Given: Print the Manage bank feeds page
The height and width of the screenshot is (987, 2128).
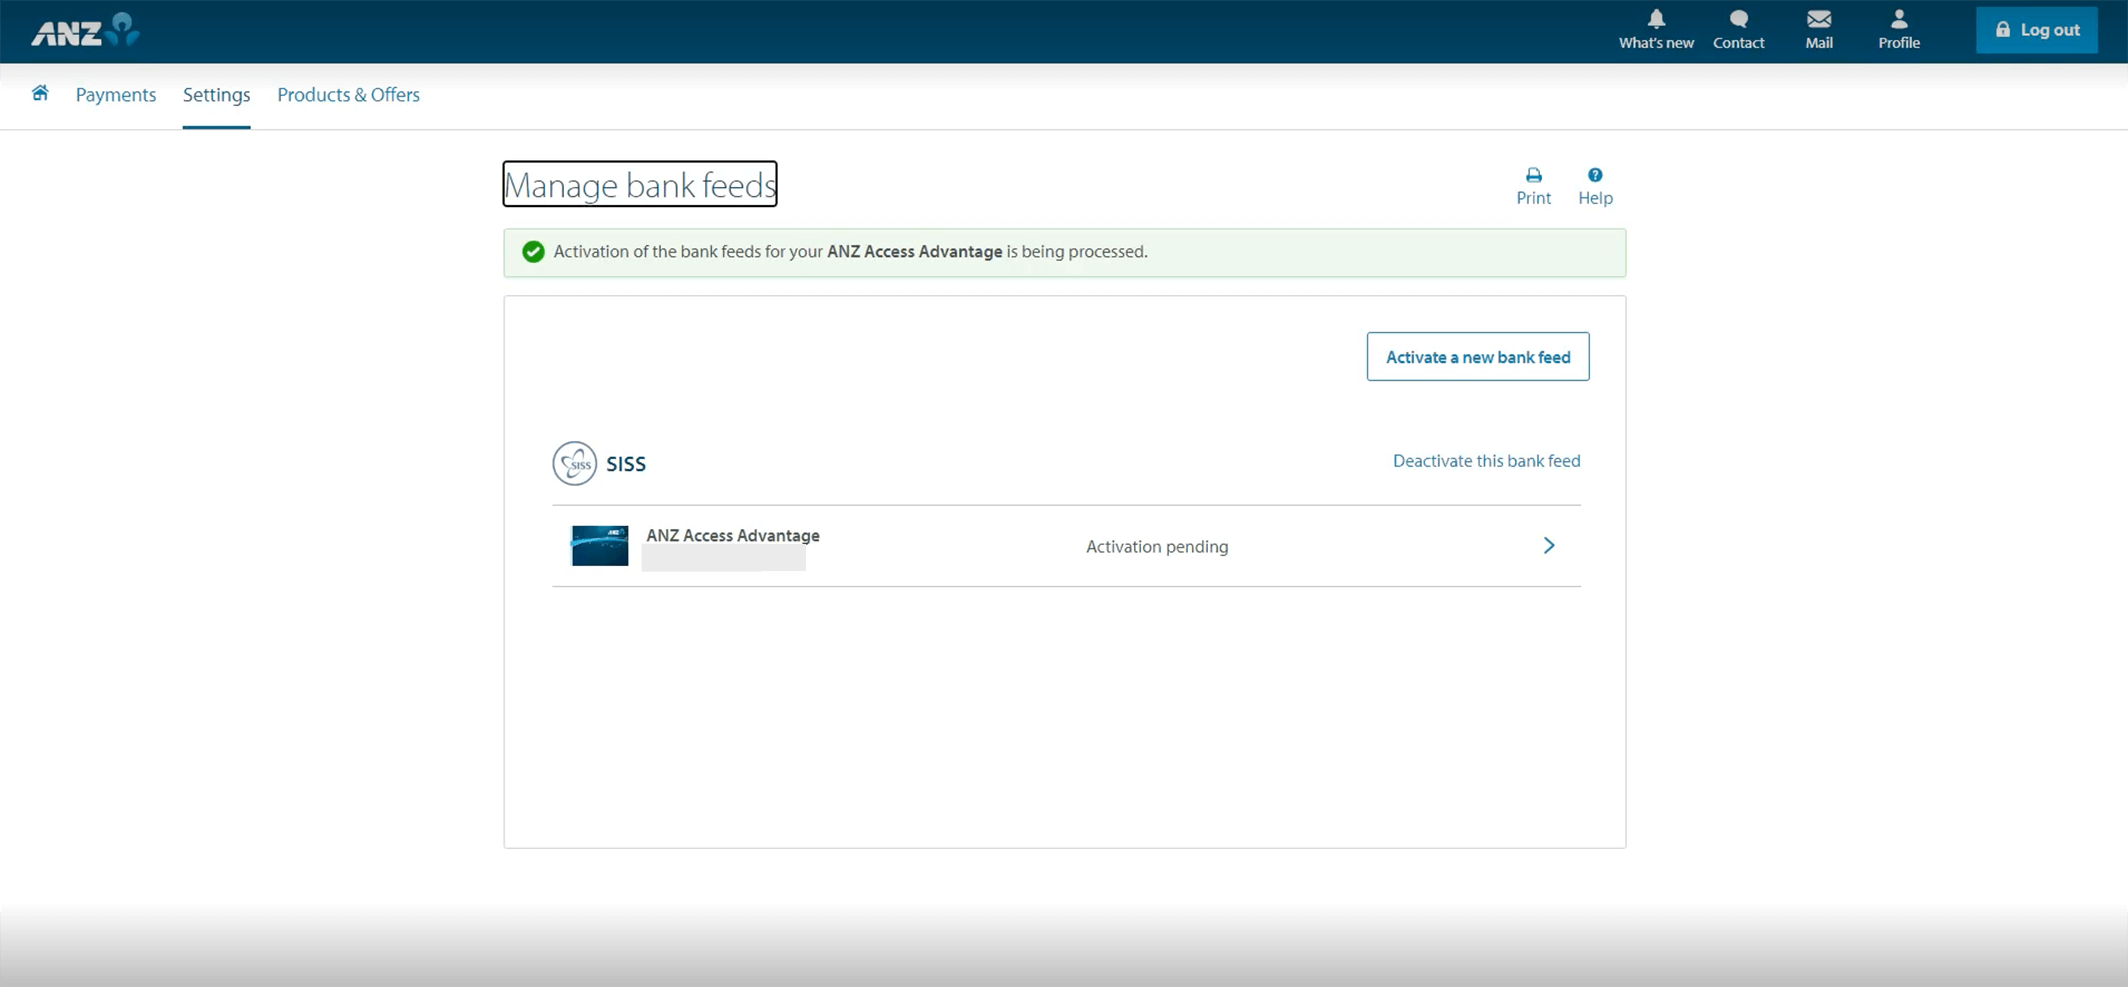Looking at the screenshot, I should tap(1533, 187).
